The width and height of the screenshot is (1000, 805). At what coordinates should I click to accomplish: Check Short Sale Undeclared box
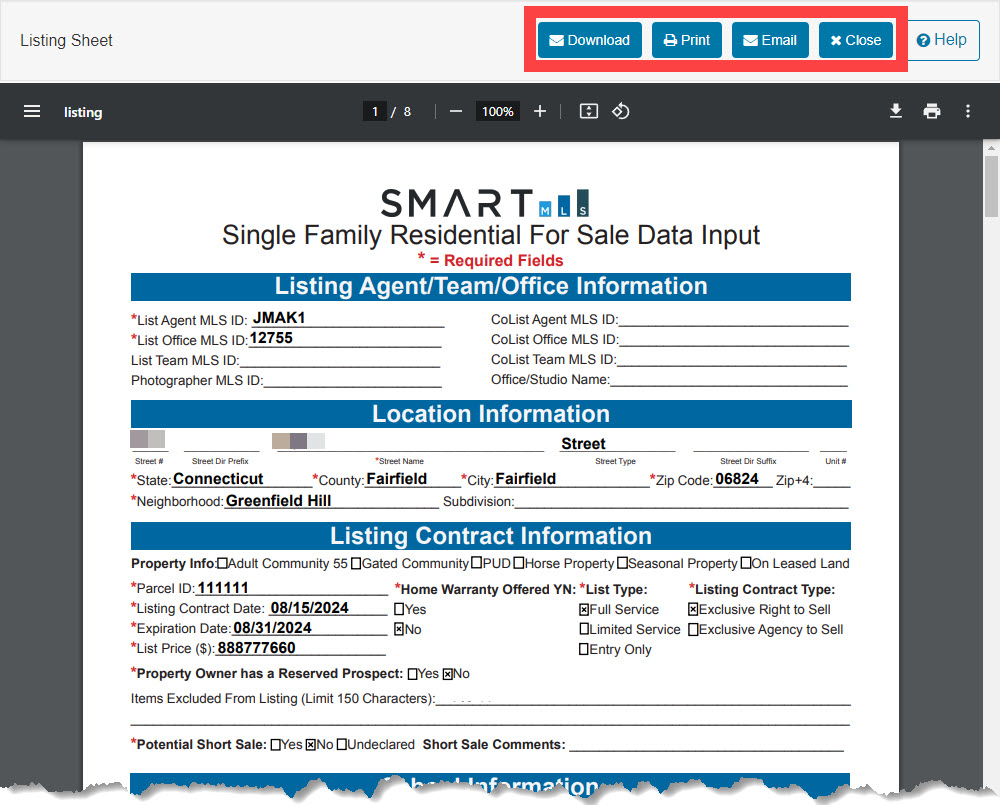tap(342, 745)
